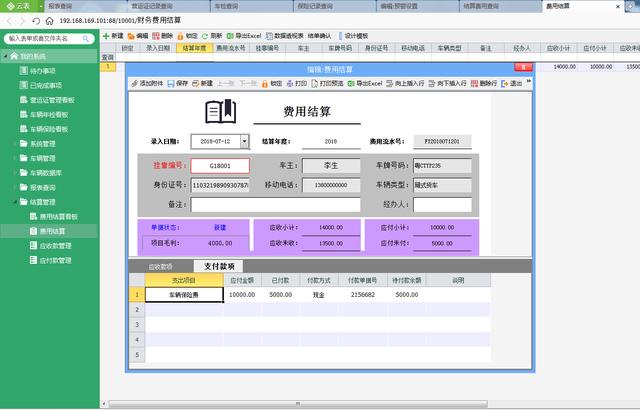Expand 车辆数据库 folder in sidebar

coord(16,173)
